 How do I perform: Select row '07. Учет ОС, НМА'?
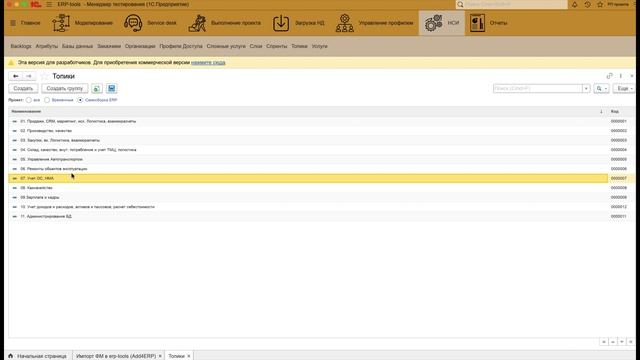308,178
